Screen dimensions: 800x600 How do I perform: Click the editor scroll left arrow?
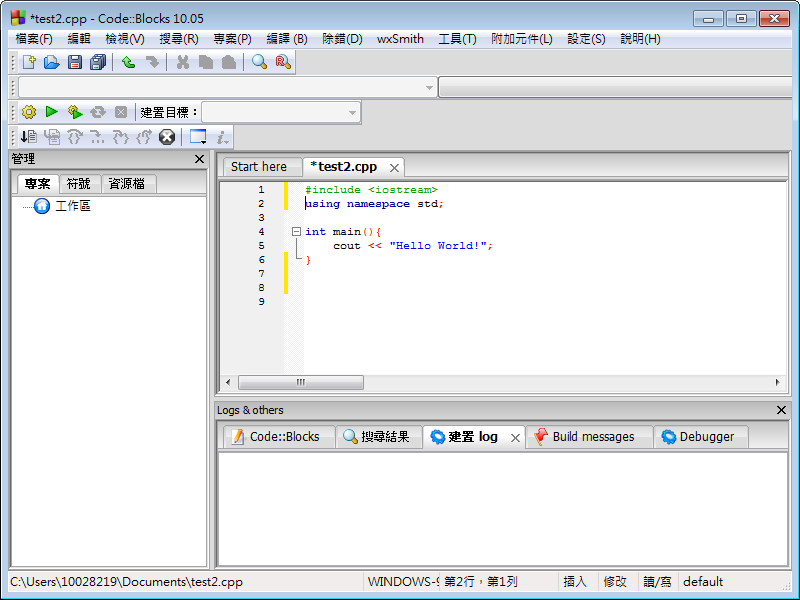click(x=228, y=382)
